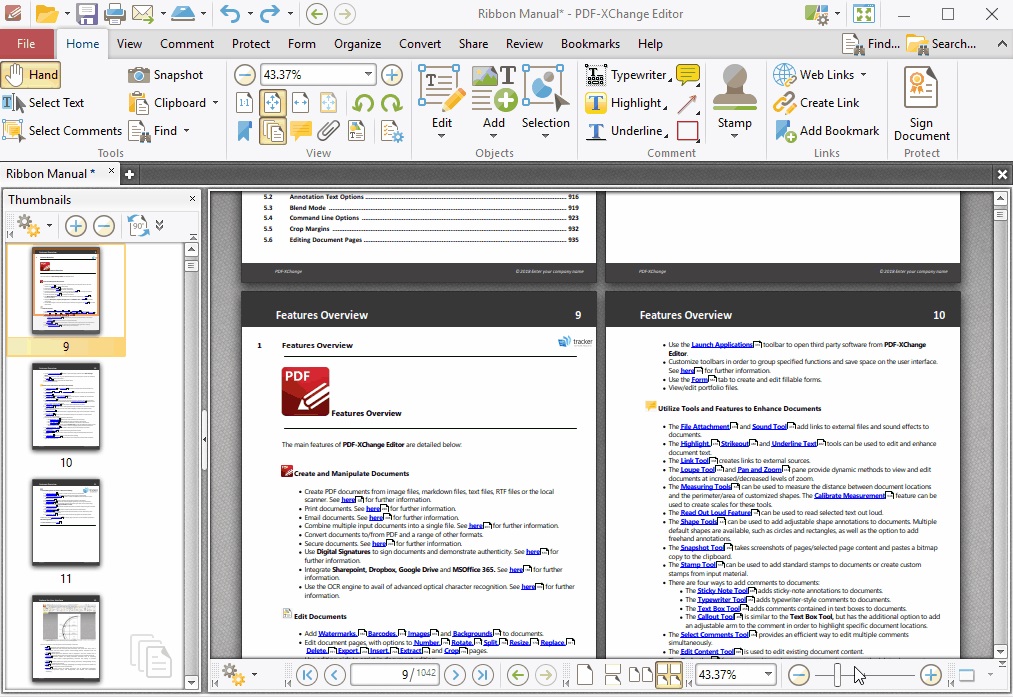Rotate pages 90 degrees in Thumbnails pane
1013x697 pixels.
coord(138,225)
